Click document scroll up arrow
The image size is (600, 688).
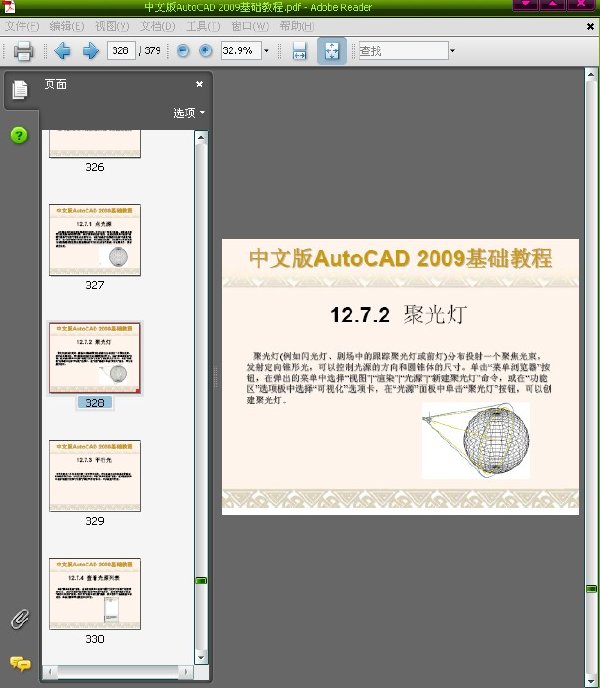pyautogui.click(x=591, y=74)
